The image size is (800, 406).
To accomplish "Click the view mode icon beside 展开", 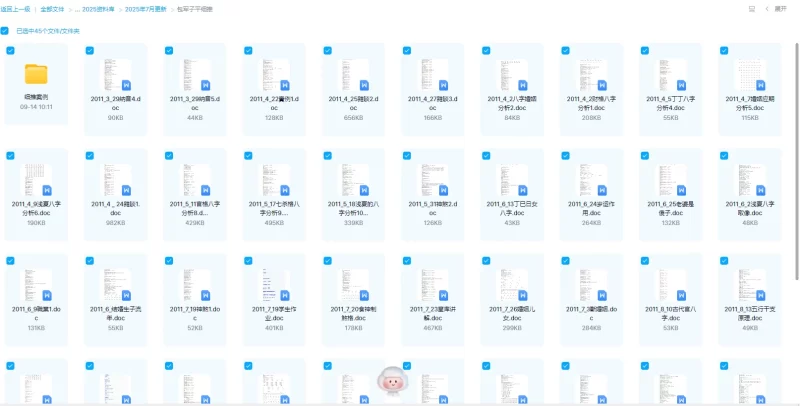I will (x=751, y=8).
